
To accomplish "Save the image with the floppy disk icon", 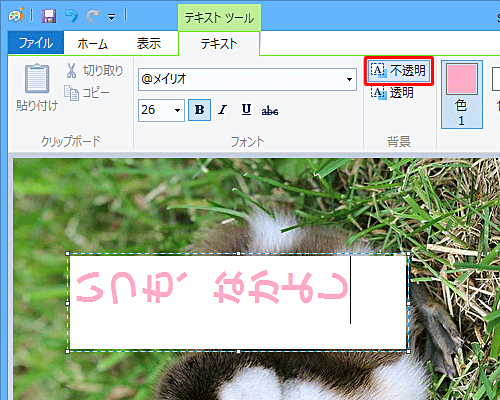I will (49, 16).
